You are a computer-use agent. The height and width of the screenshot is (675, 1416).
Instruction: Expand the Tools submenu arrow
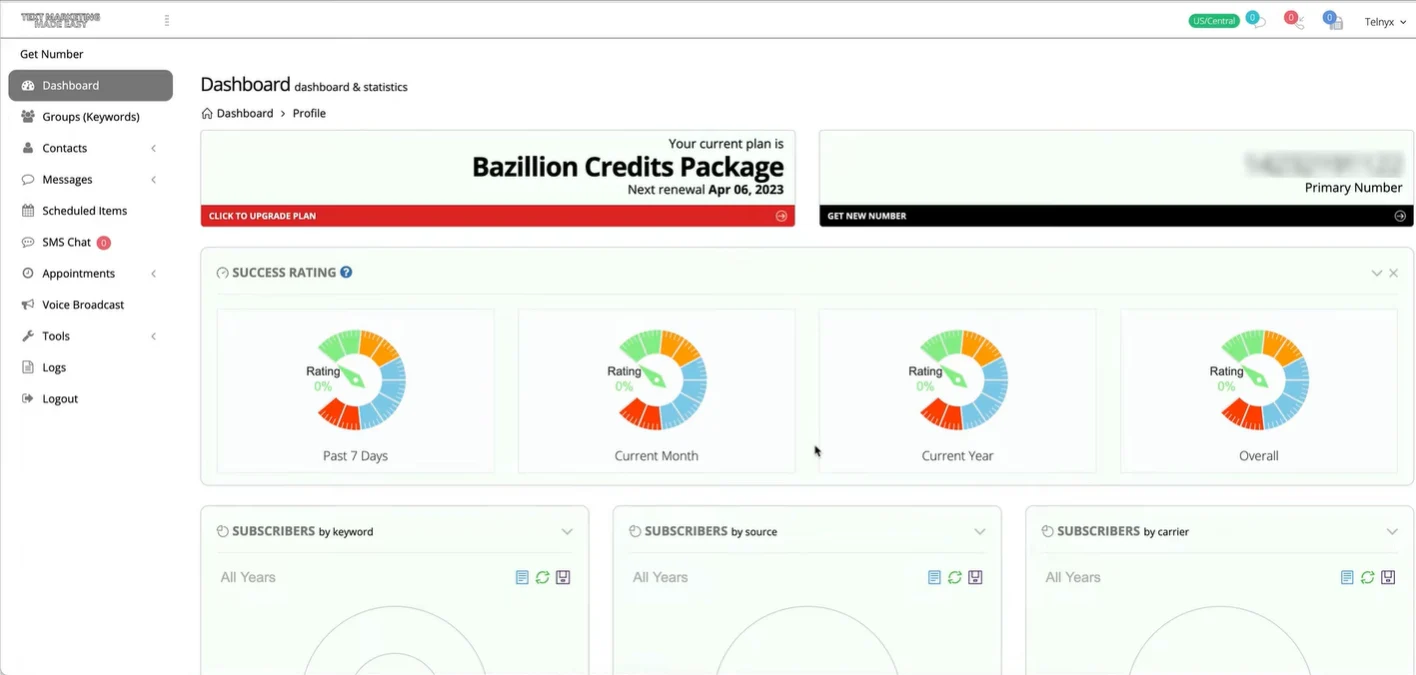pyautogui.click(x=153, y=336)
